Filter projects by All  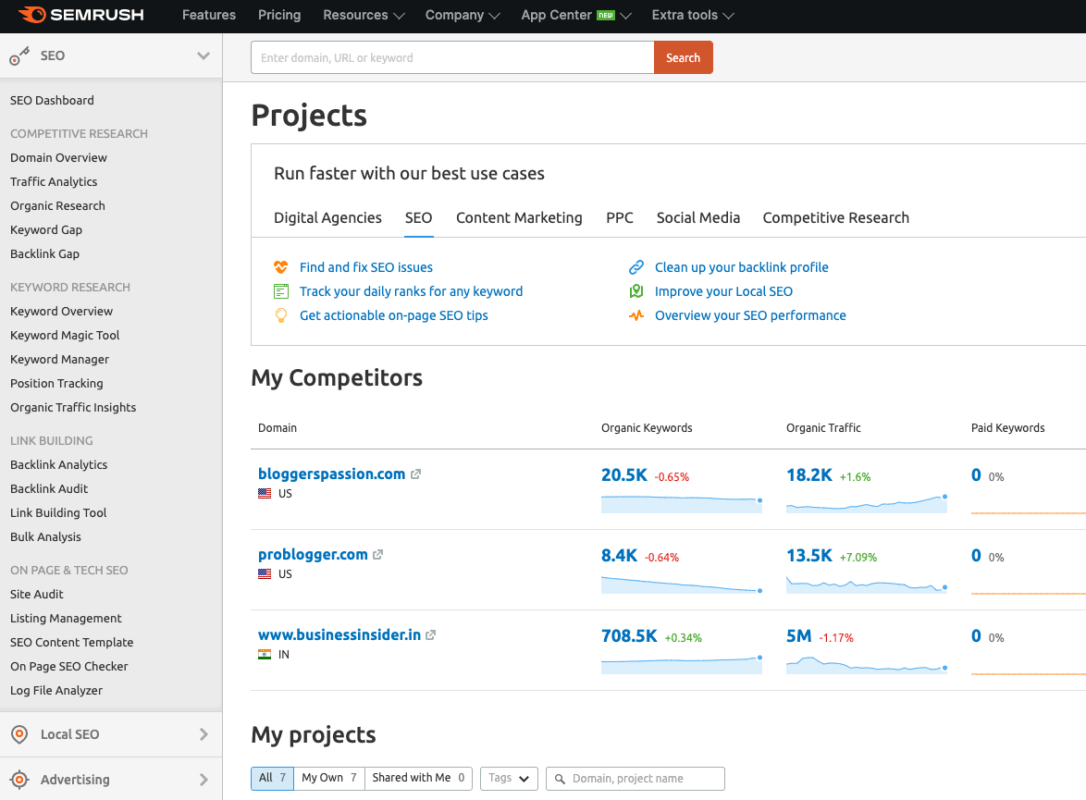(x=272, y=779)
